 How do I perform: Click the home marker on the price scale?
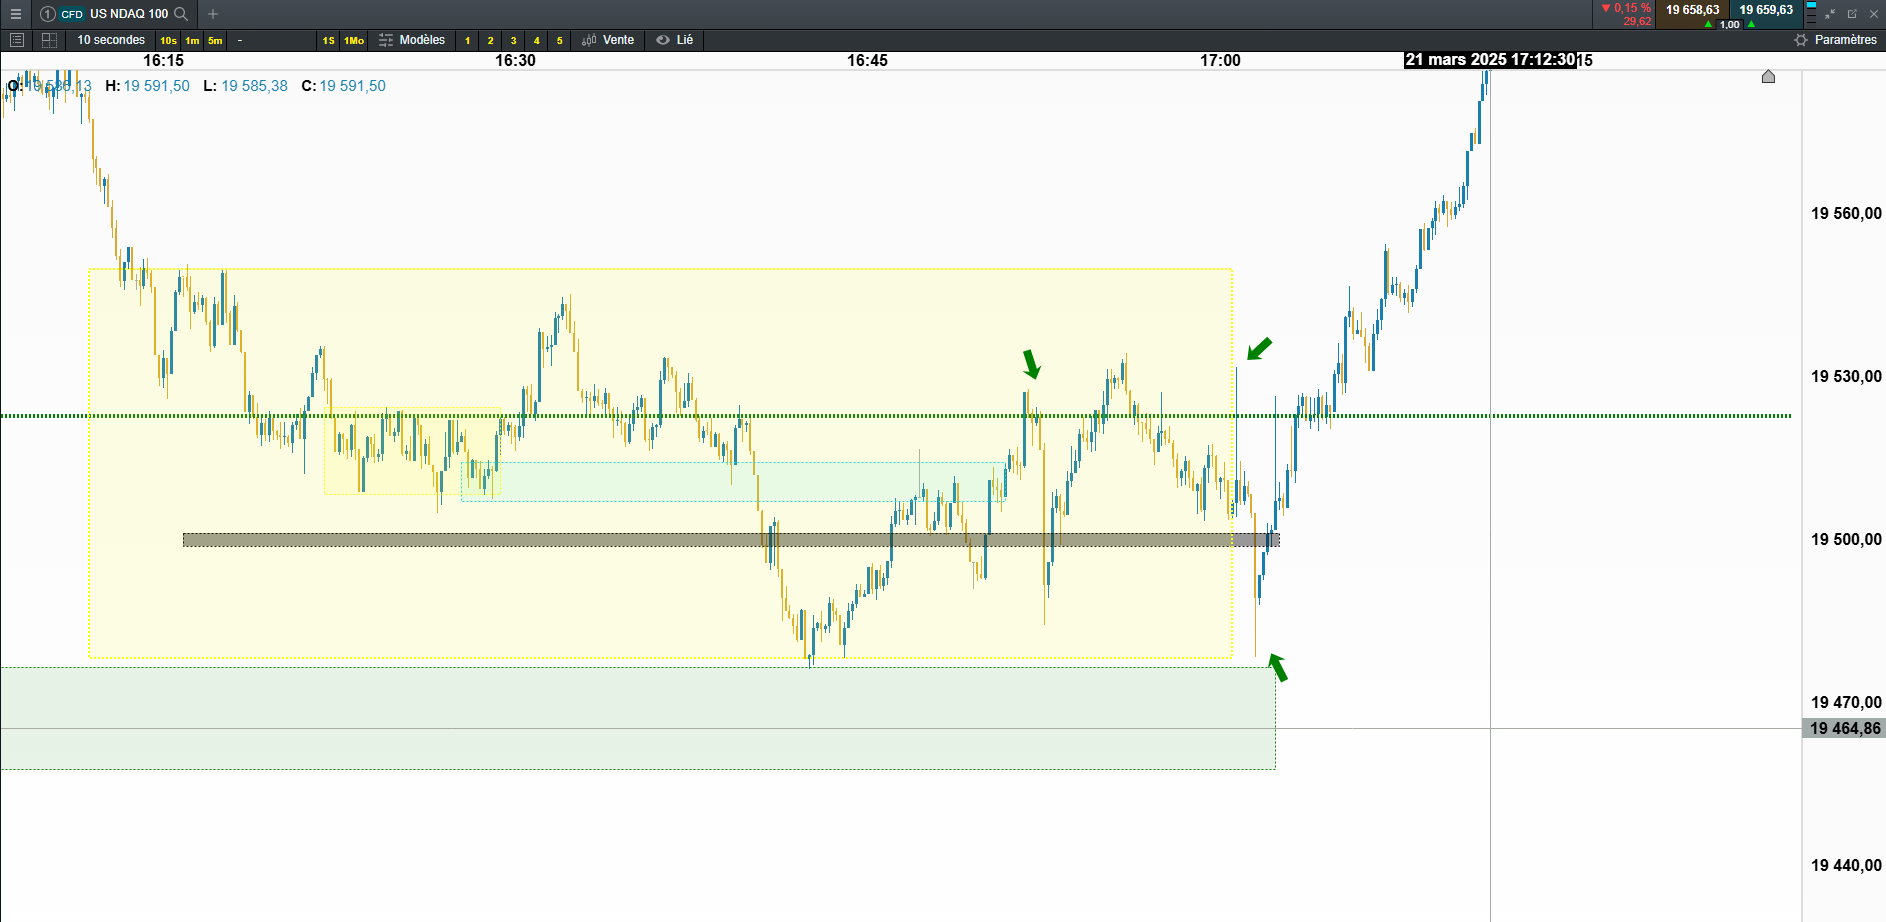coord(1768,77)
